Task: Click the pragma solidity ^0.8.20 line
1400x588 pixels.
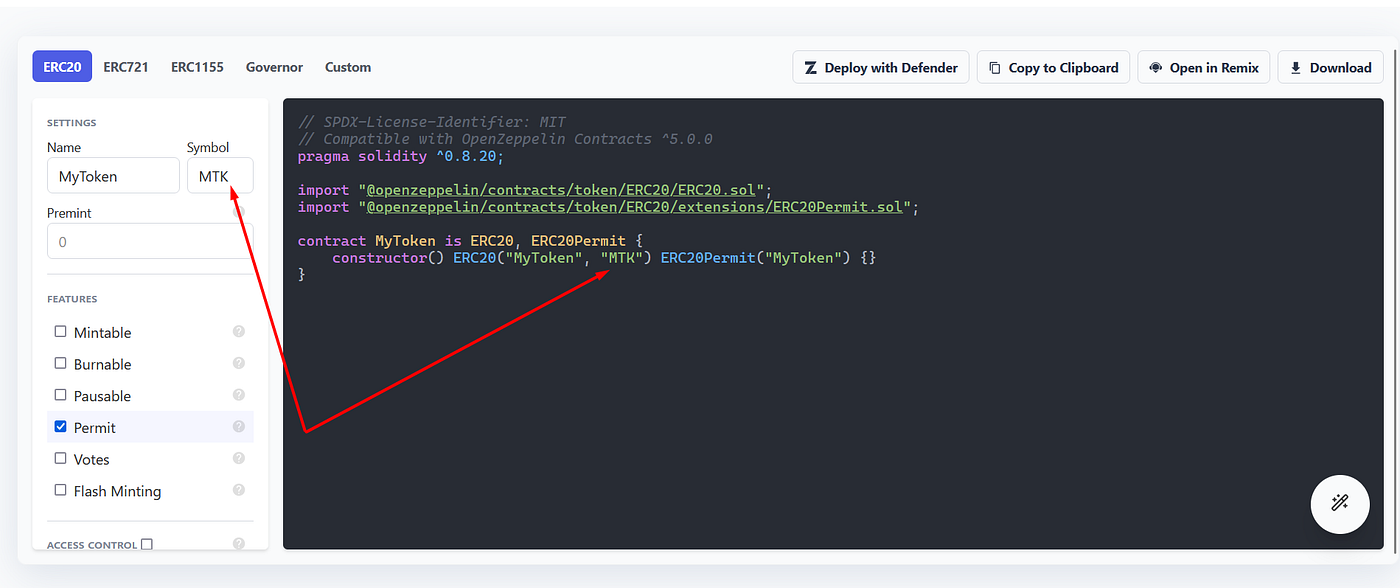Action: pyautogui.click(x=401, y=156)
